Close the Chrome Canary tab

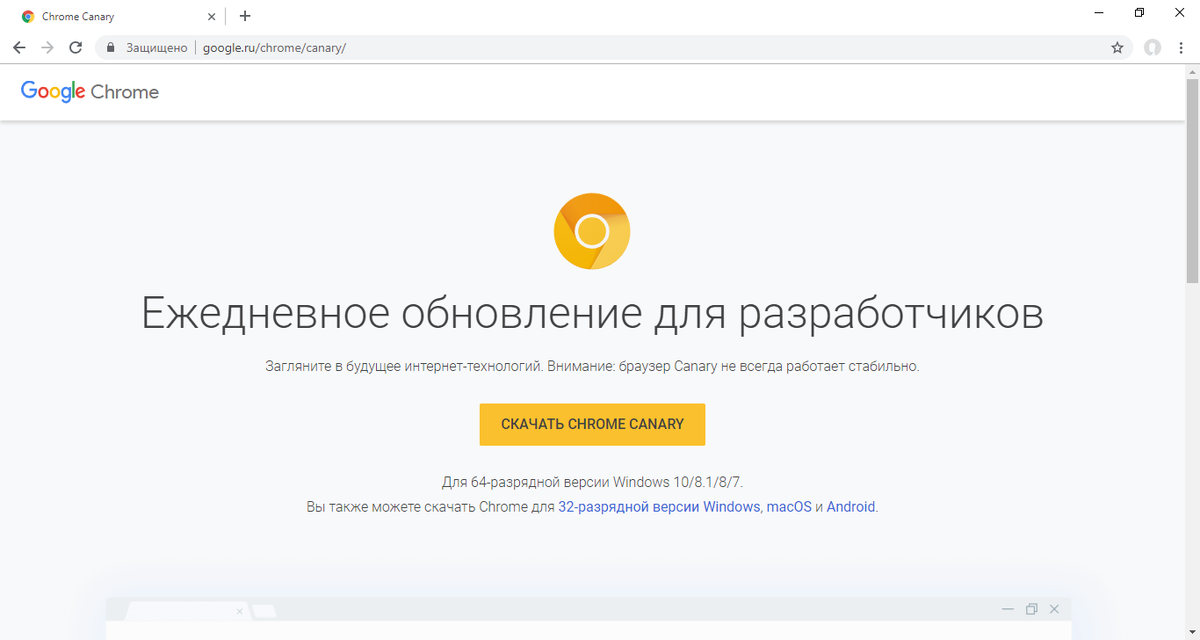point(211,17)
